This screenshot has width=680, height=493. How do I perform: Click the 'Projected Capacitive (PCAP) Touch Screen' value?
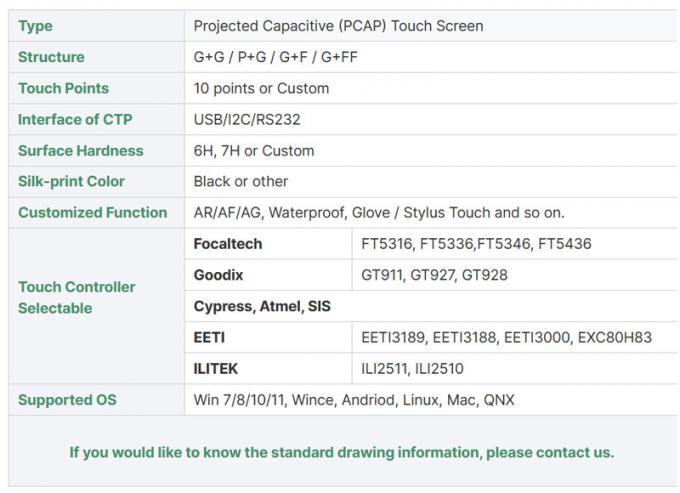click(337, 26)
